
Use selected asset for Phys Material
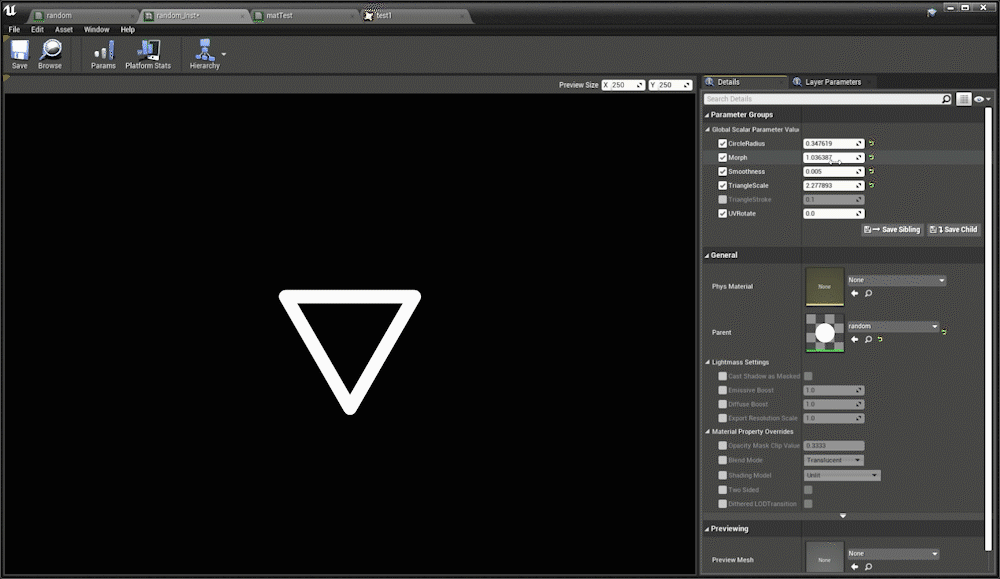point(855,293)
